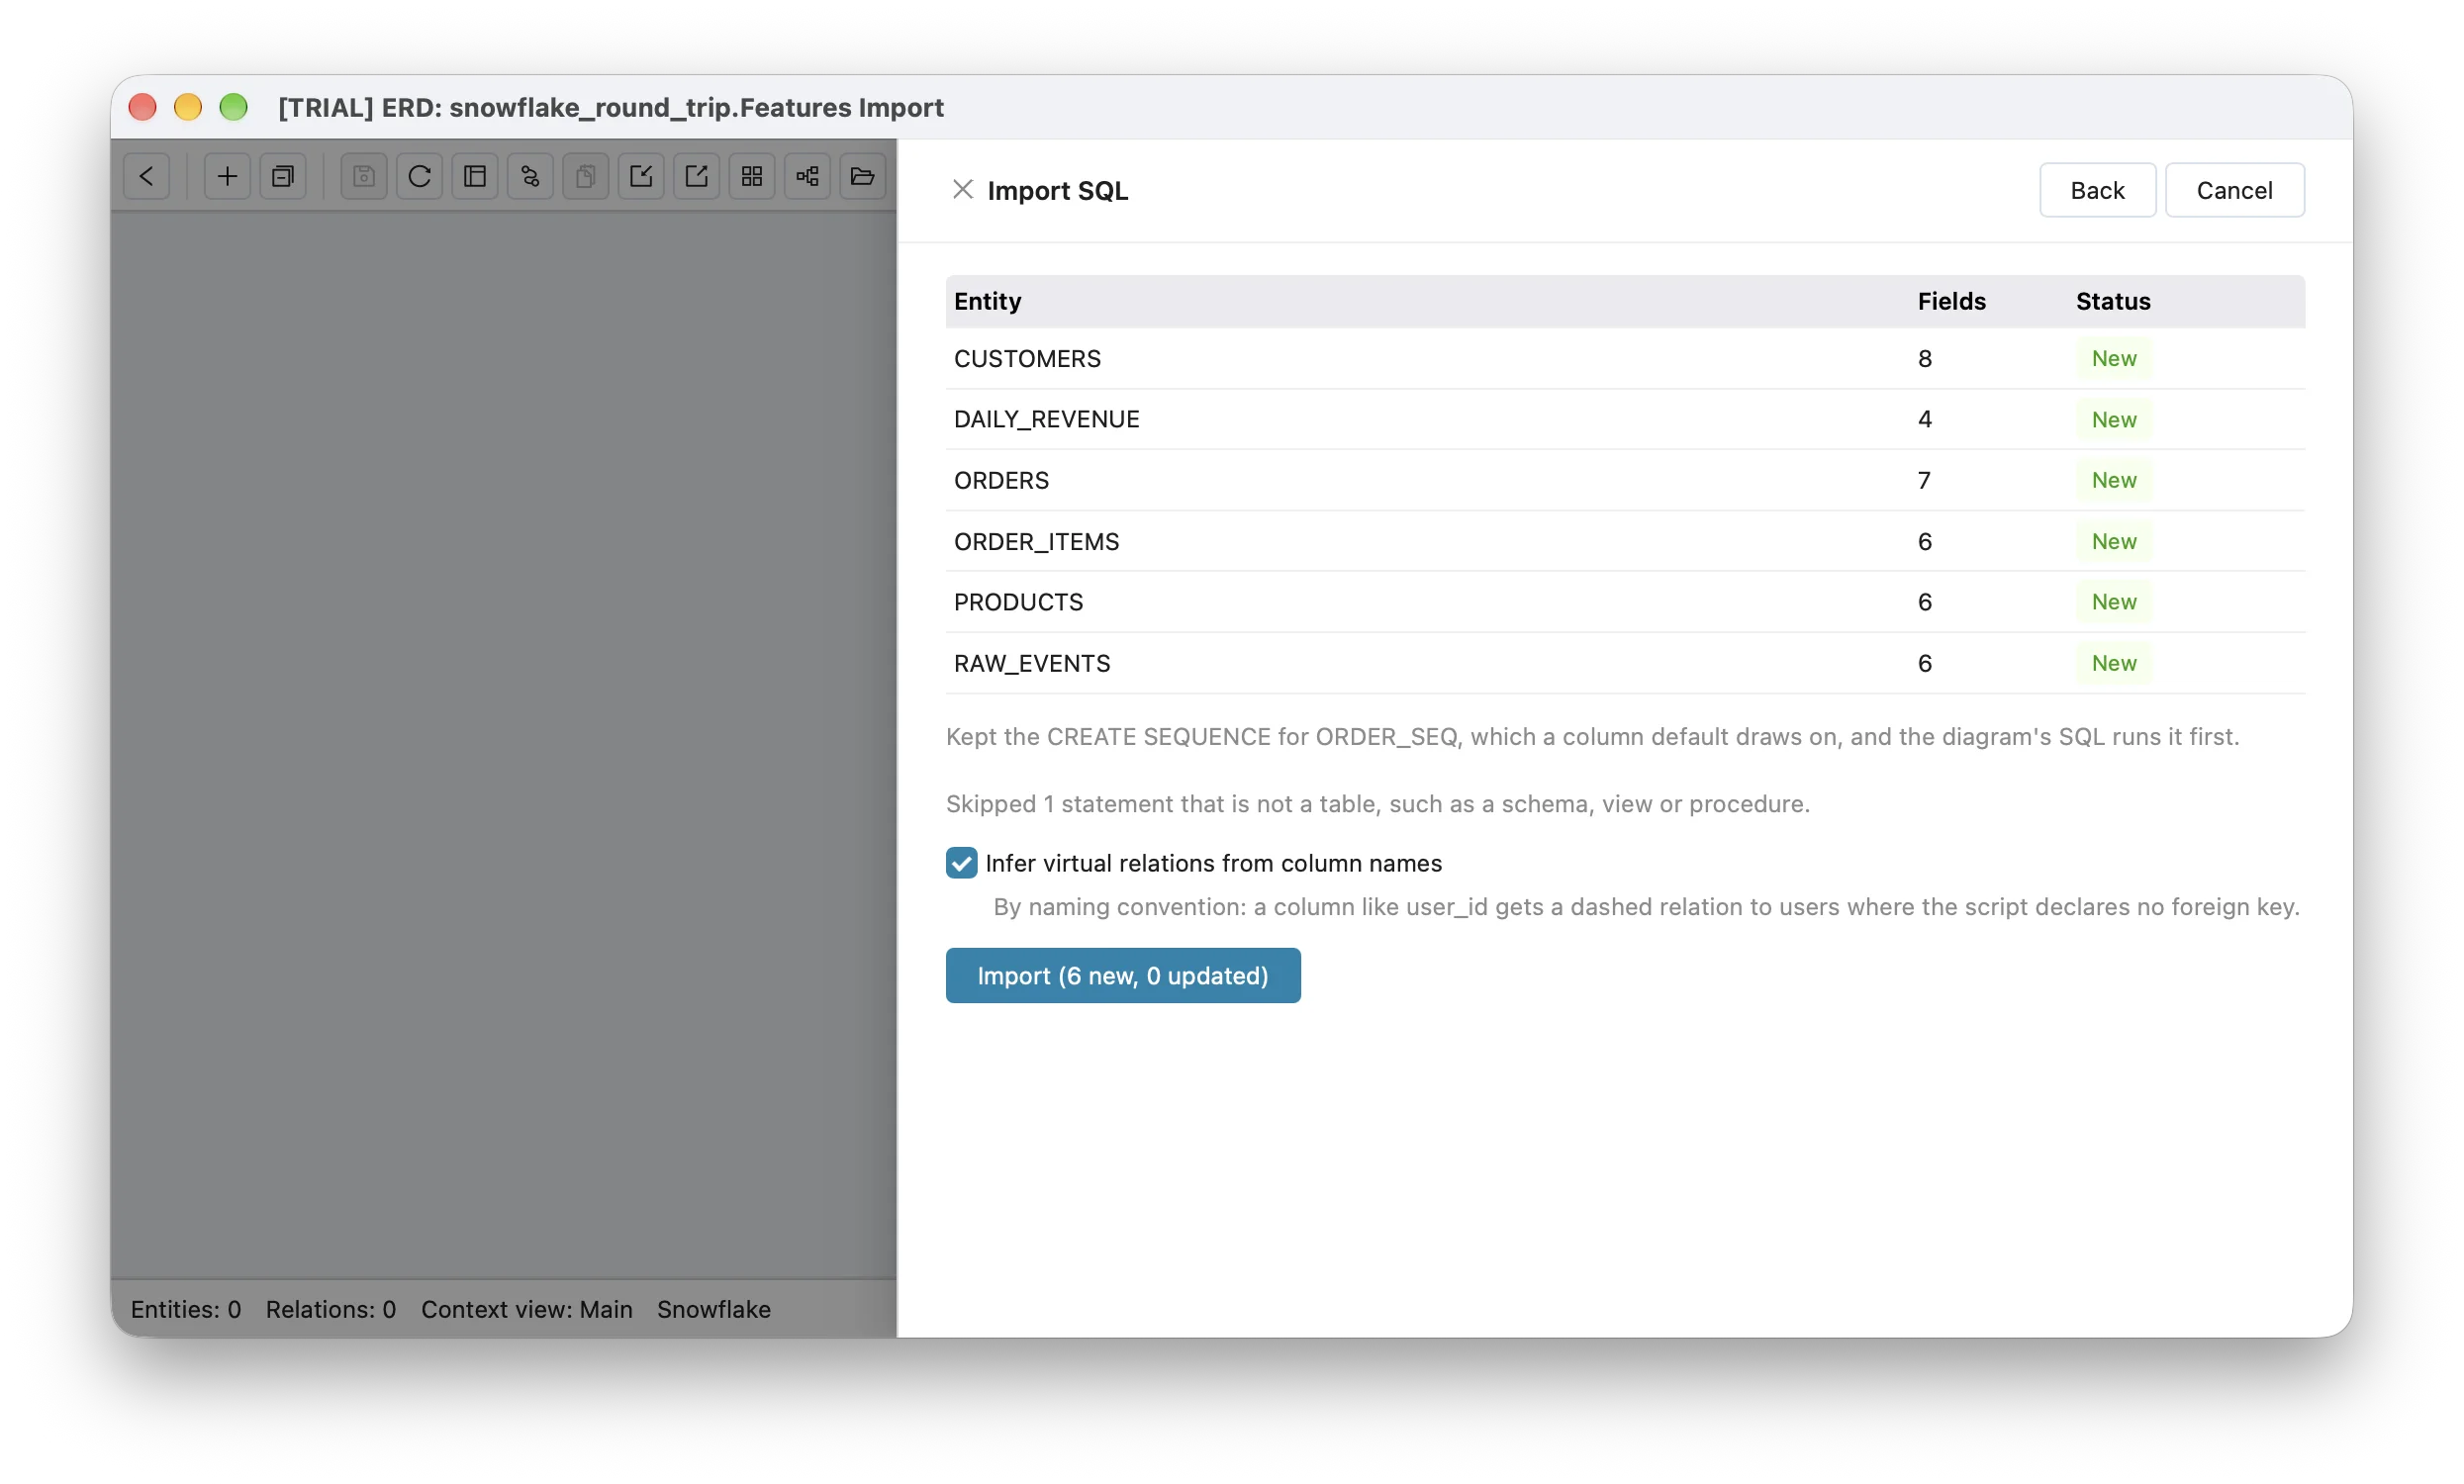This screenshot has width=2464, height=1484.
Task: Click the clipboard paste toolbar icon
Action: (x=586, y=177)
